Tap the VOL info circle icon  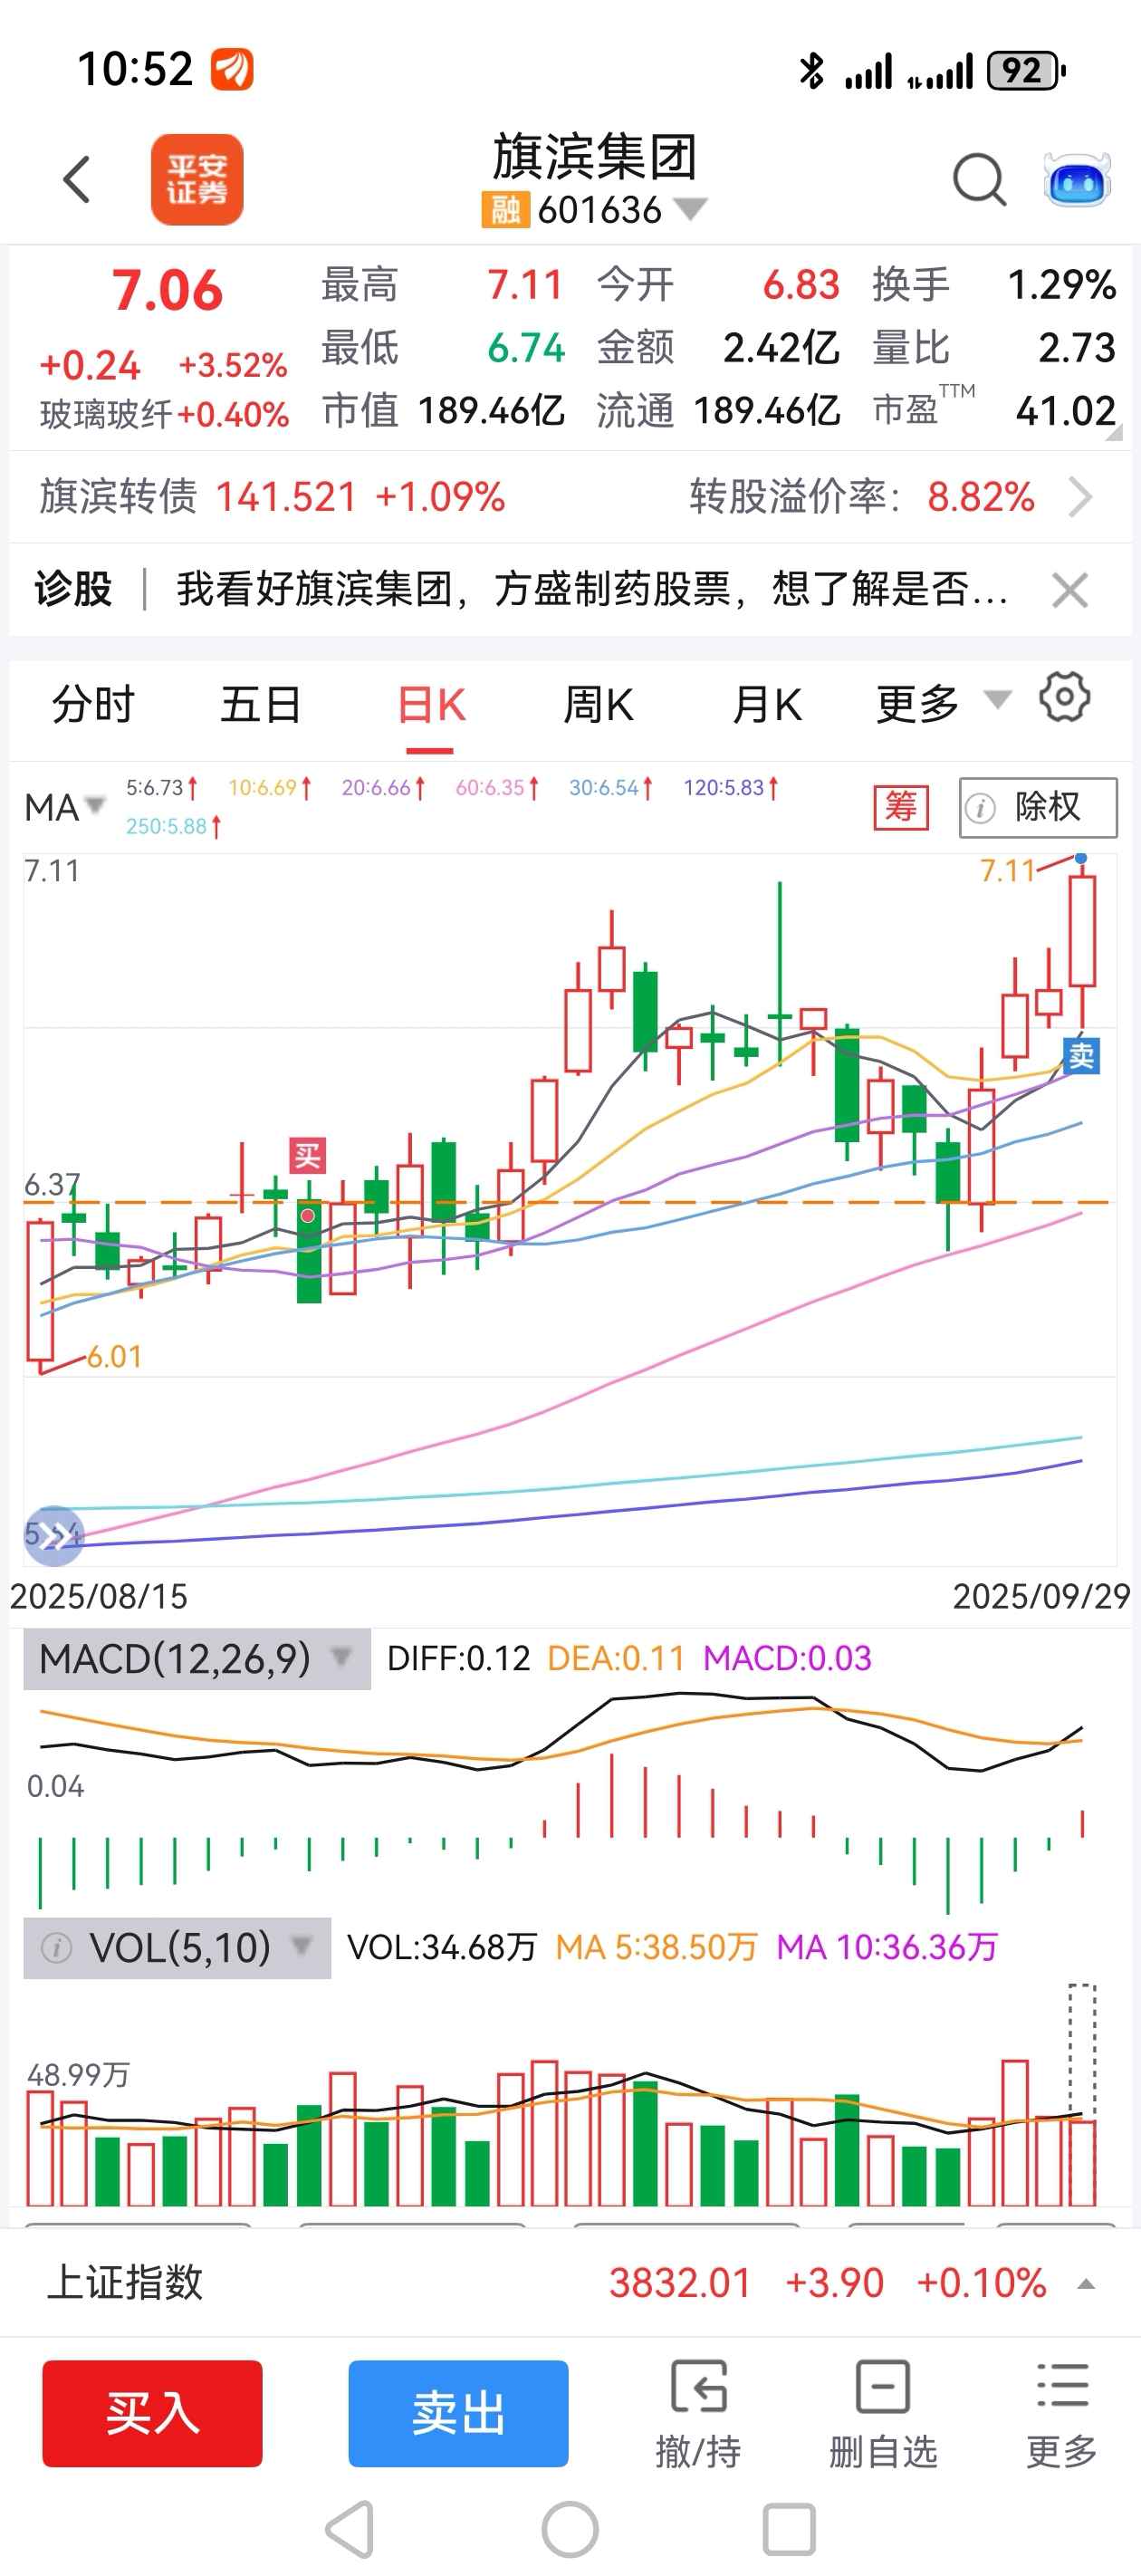pyautogui.click(x=56, y=1948)
